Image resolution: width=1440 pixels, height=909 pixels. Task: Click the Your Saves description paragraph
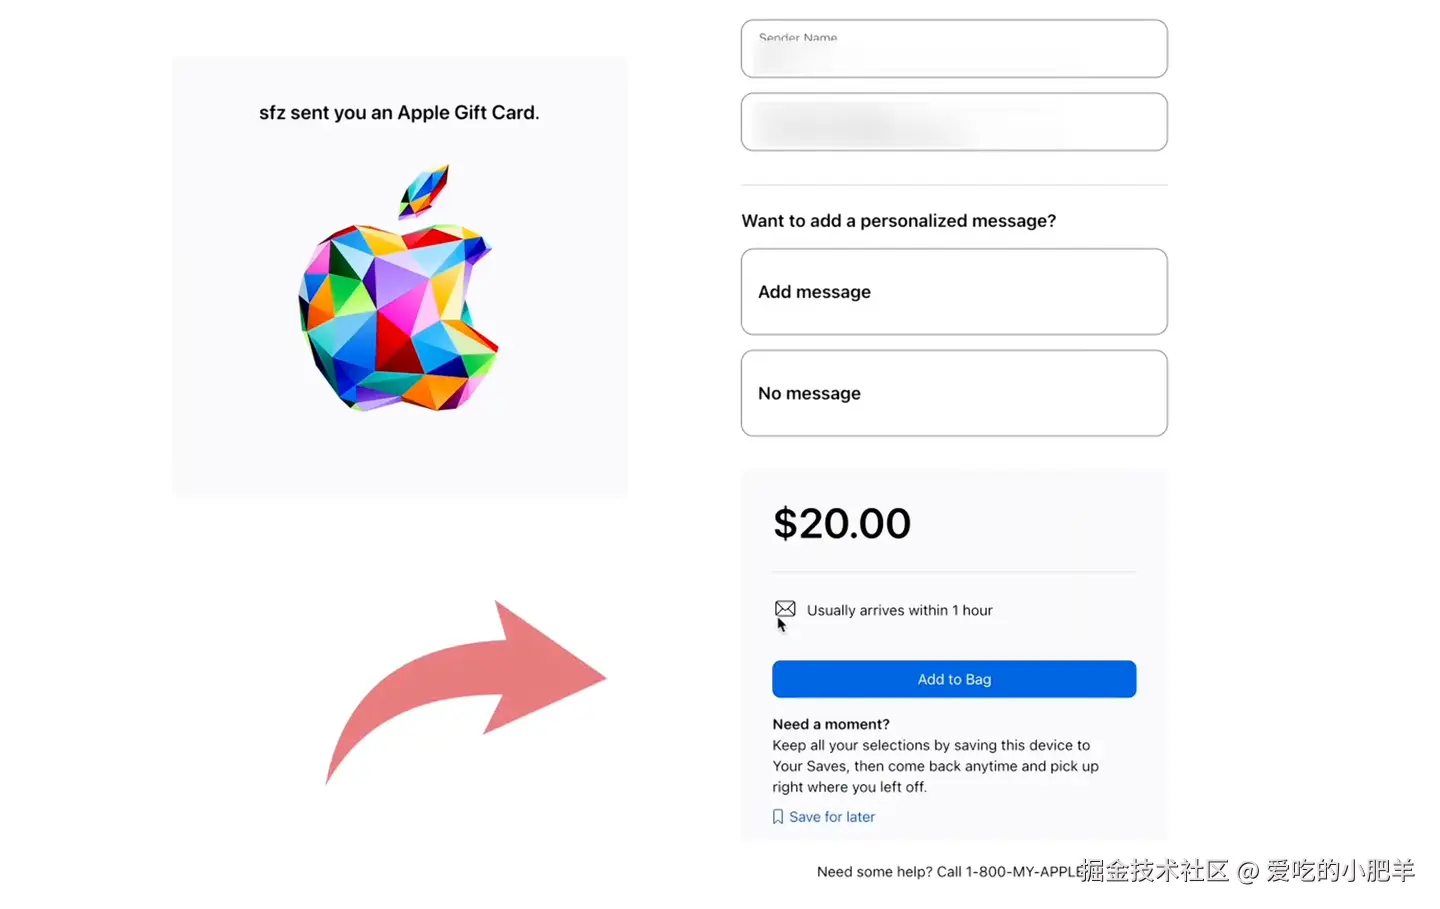coord(935,766)
